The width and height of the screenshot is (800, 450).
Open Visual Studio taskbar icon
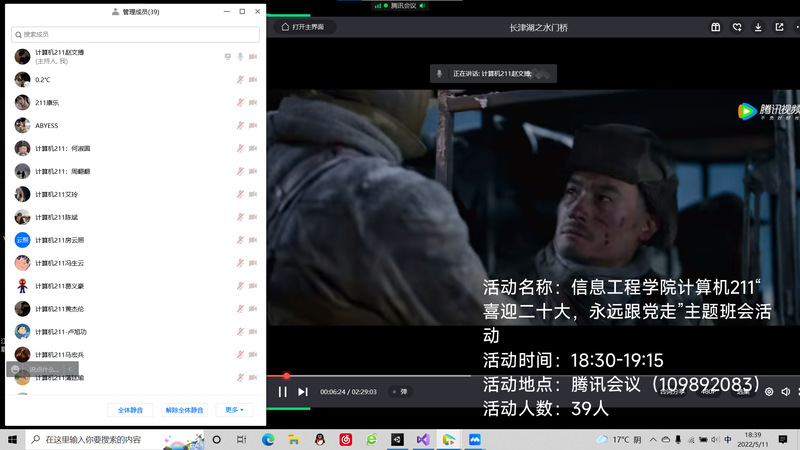(423, 439)
